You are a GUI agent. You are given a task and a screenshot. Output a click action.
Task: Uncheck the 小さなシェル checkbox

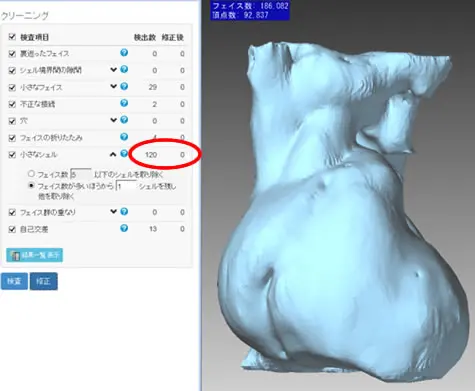coord(12,155)
